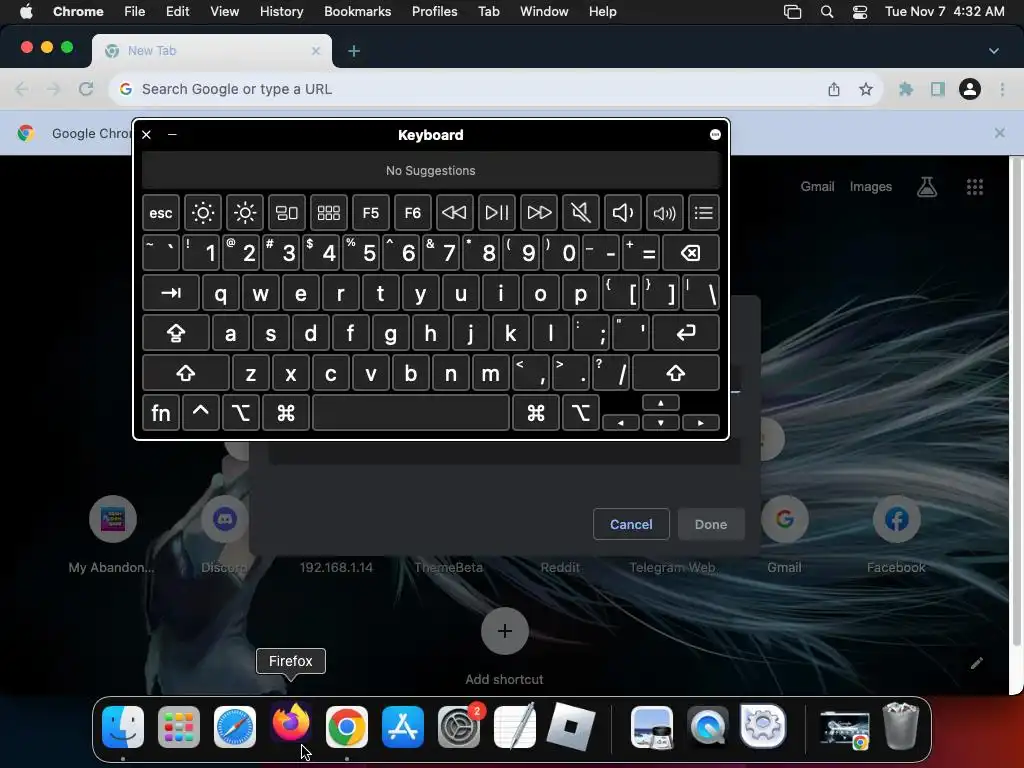Click the brightness down key
The image size is (1024, 768).
(202, 212)
